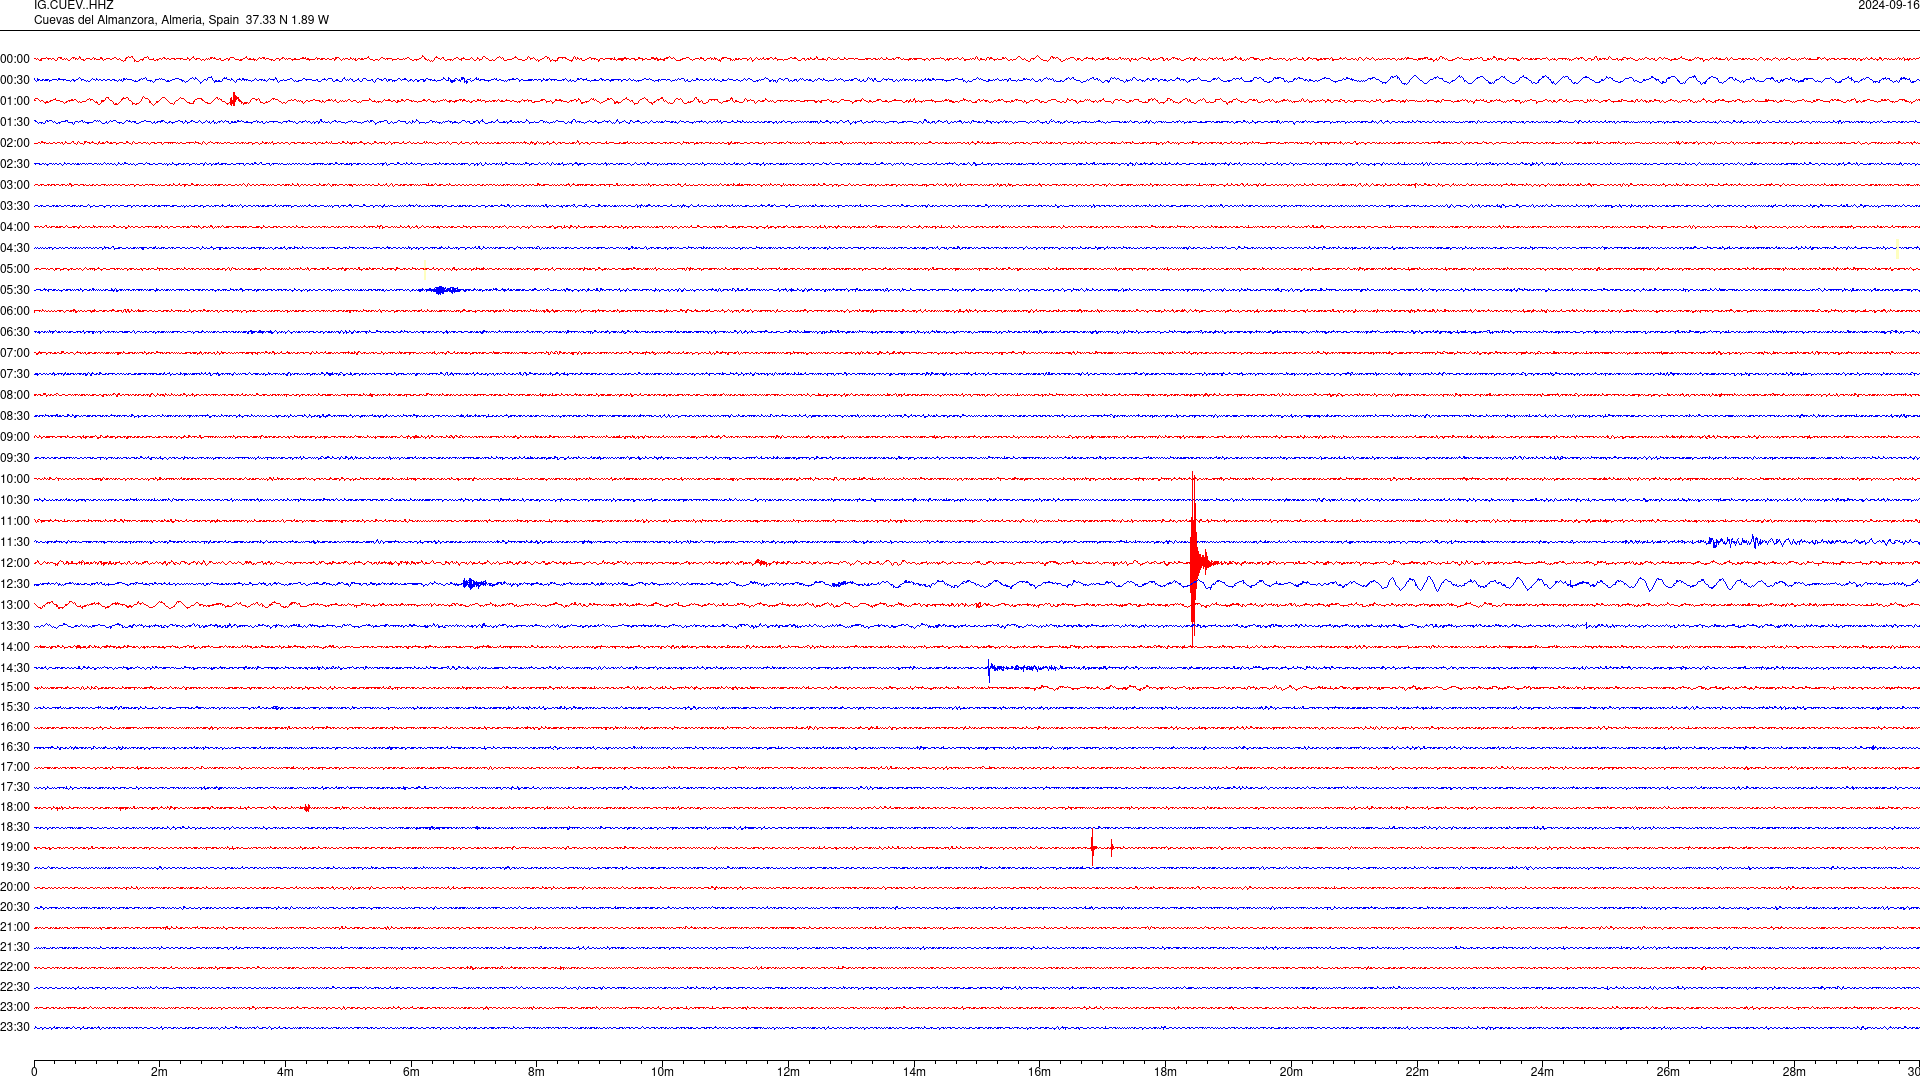The image size is (1920, 1080).
Task: Select the 22:00 trace time label
Action: coord(15,967)
